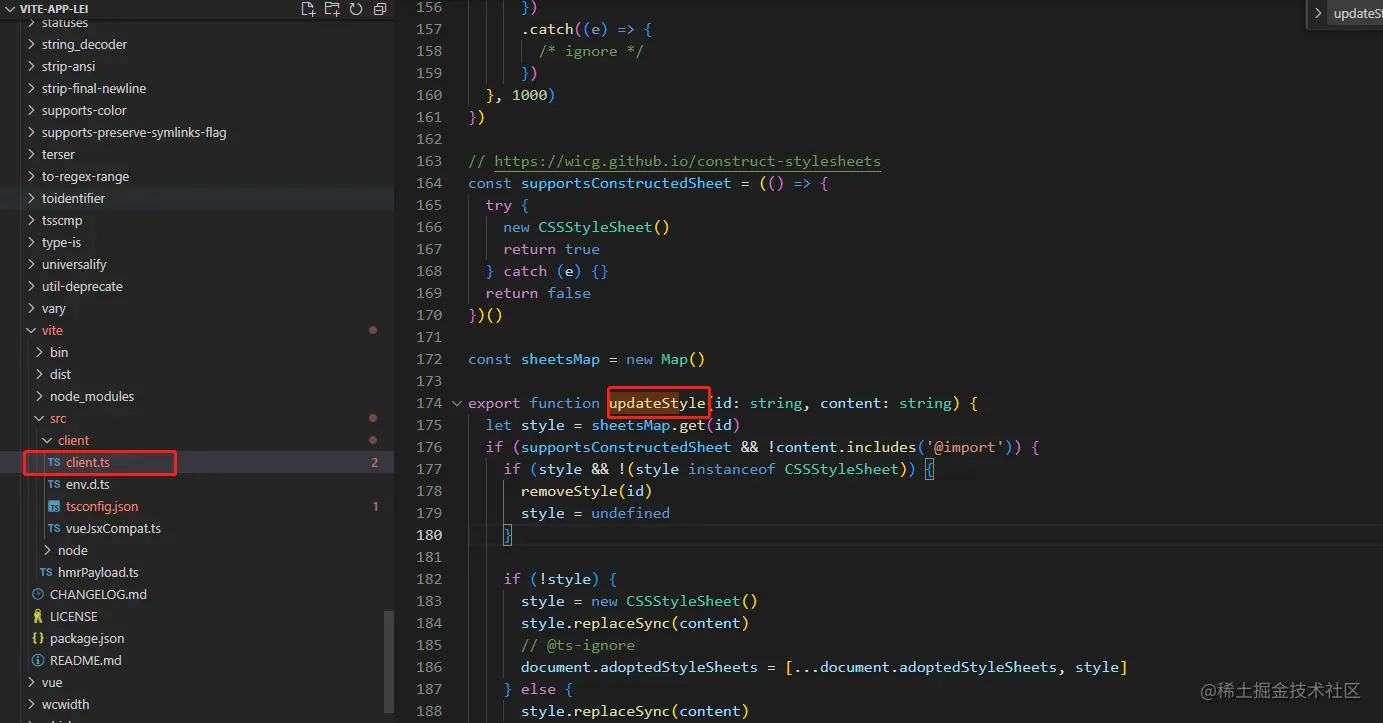This screenshot has height=723, width=1383.
Task: Expand the strip-ansi folder chevron
Action: tap(31, 66)
